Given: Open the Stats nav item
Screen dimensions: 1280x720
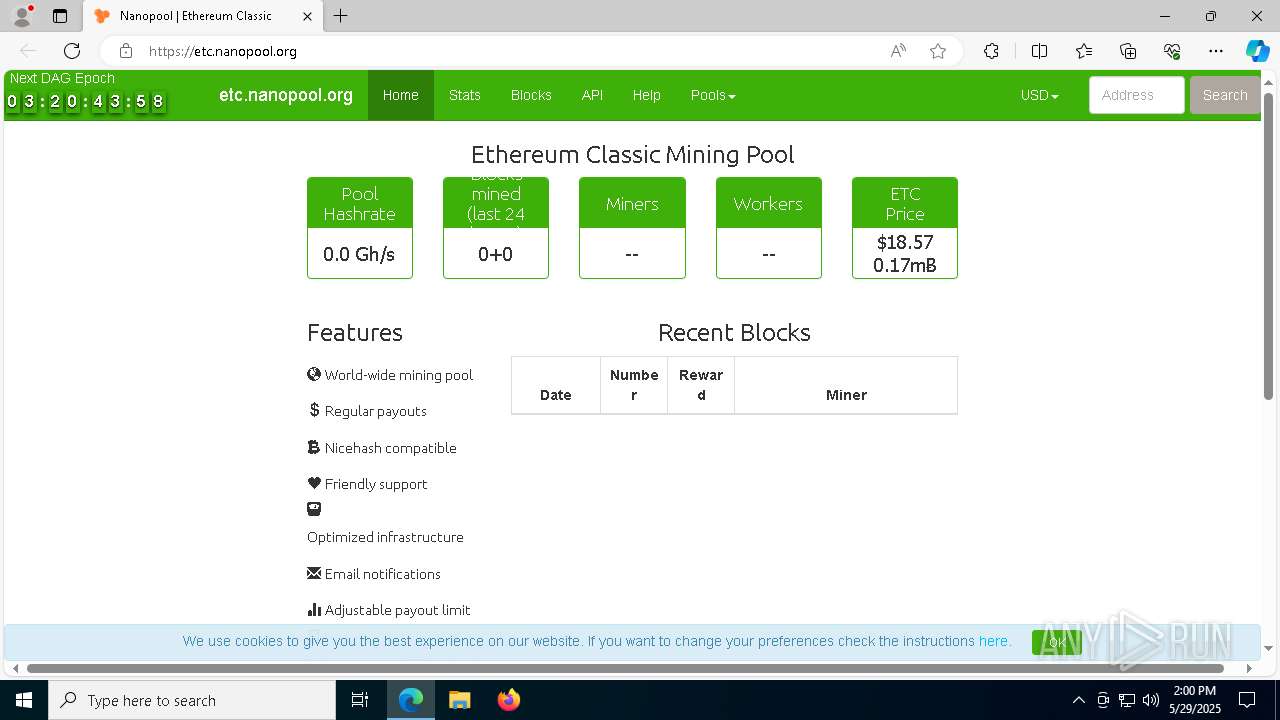Looking at the screenshot, I should point(465,95).
